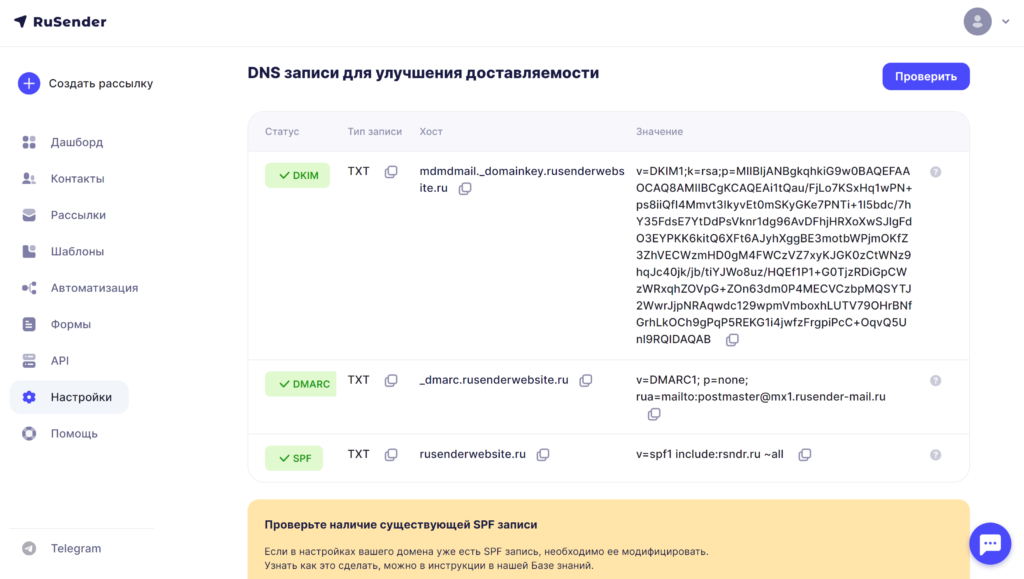
Task: Click the Помощь lifebuoy icon
Action: pos(29,433)
